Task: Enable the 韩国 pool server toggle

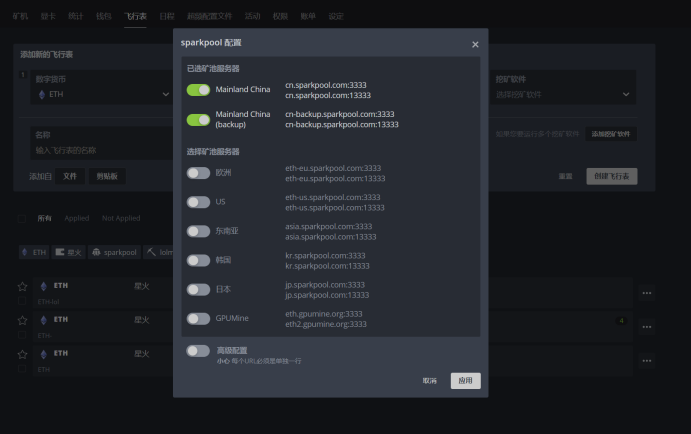Action: point(198,260)
